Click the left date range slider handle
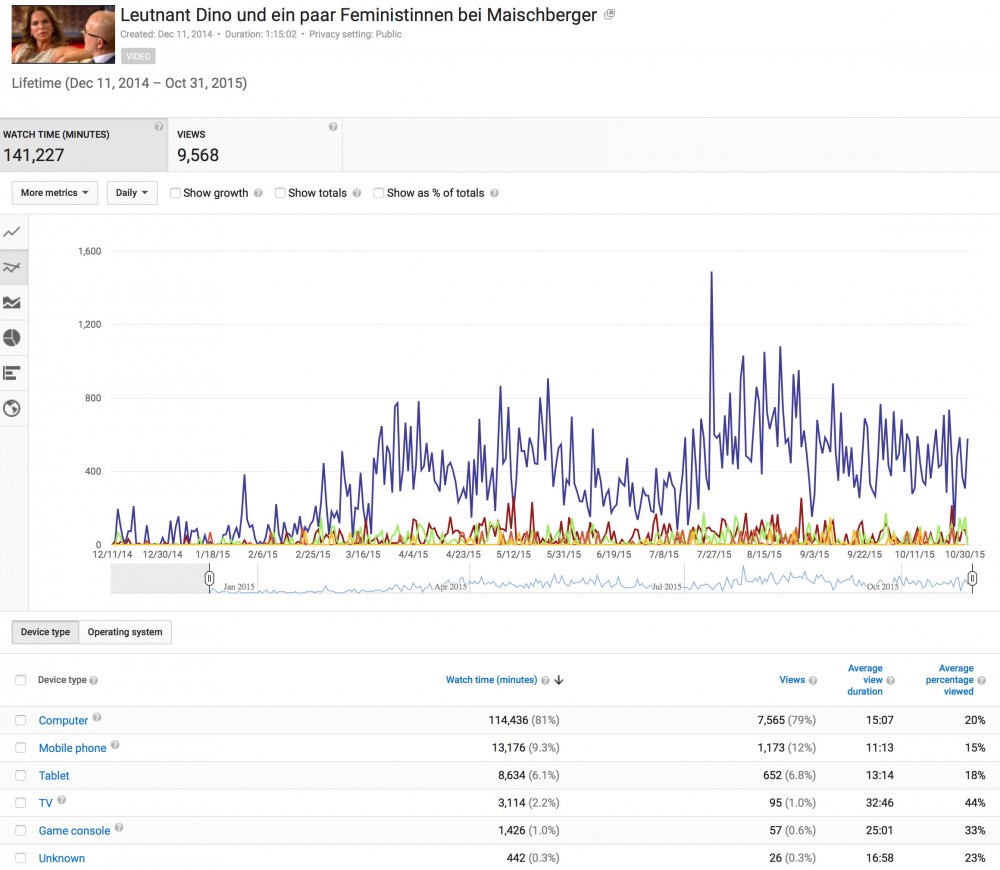Screen dimensions: 1000x870 209,578
